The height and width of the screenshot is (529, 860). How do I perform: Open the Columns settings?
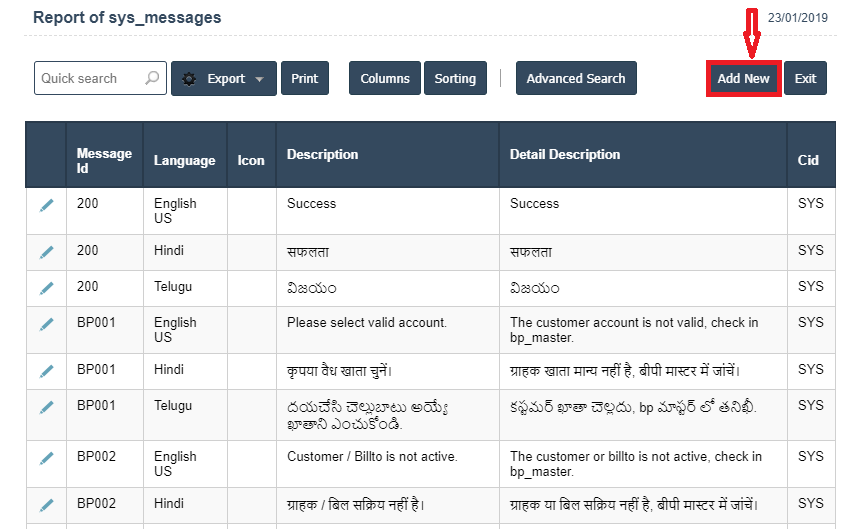coord(384,79)
